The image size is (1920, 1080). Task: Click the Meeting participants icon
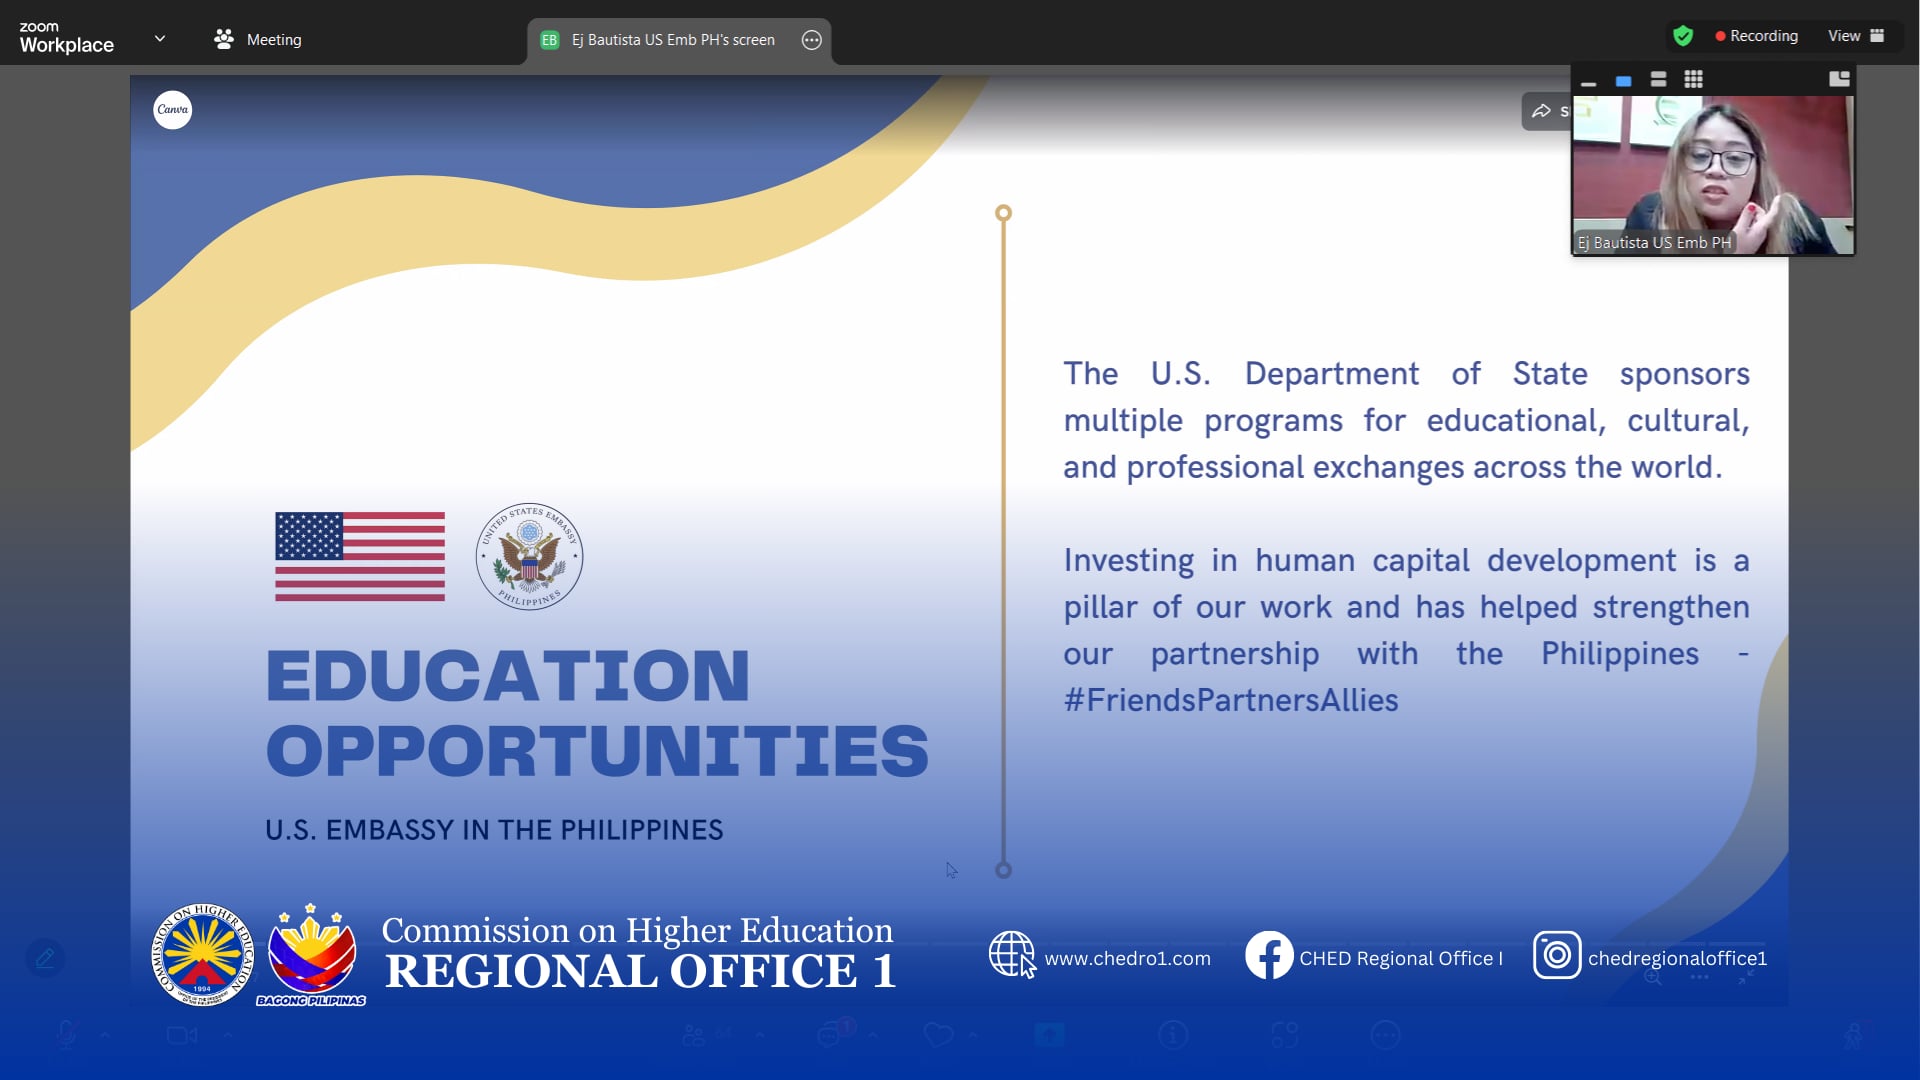coord(224,39)
